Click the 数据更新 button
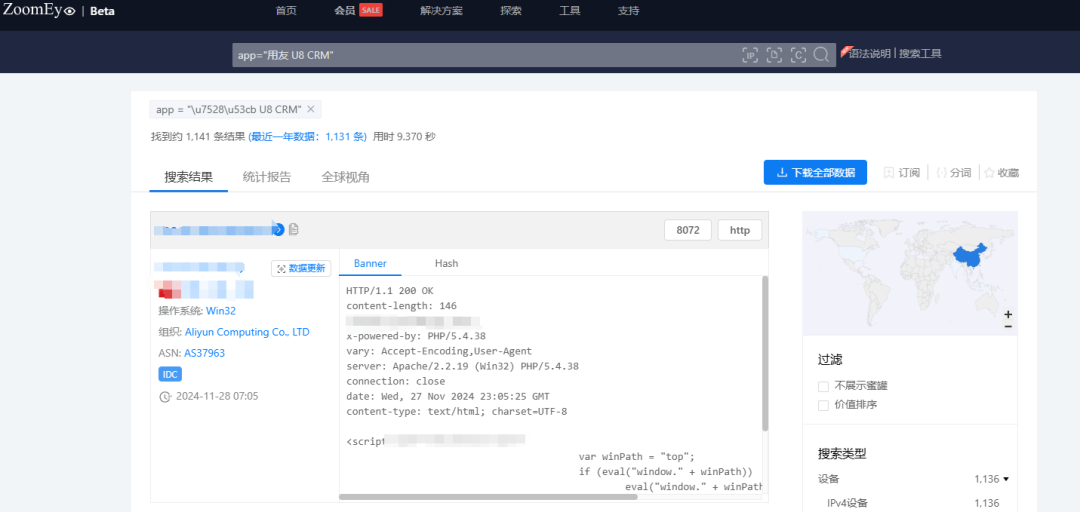The image size is (1080, 512). [x=302, y=269]
